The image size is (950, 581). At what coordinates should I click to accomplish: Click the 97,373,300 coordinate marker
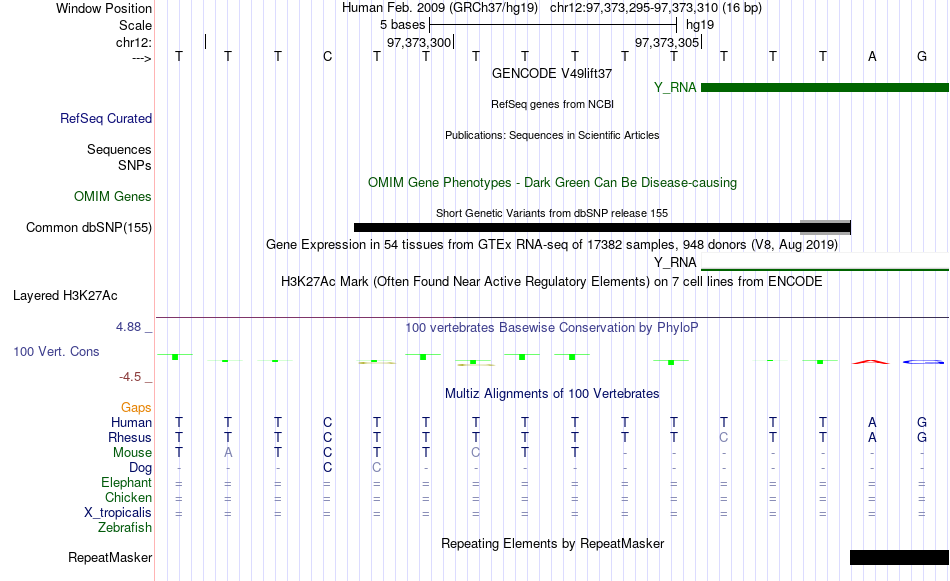(x=419, y=42)
